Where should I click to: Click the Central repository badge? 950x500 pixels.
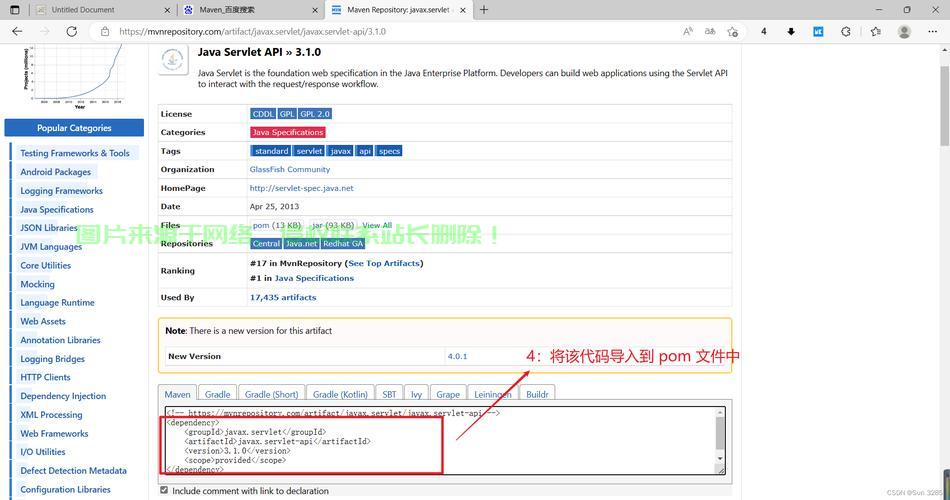266,244
